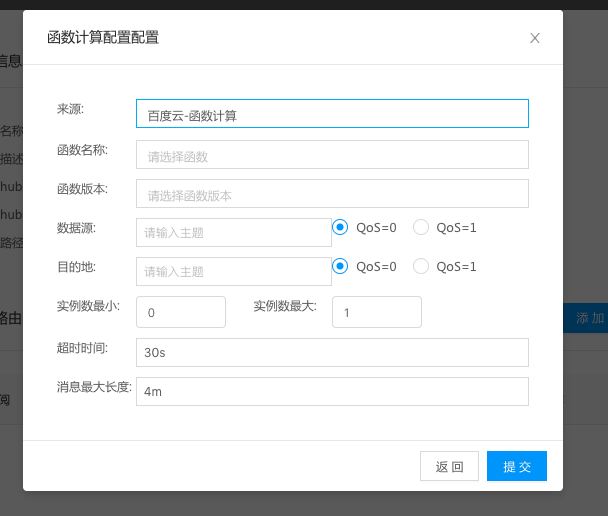The height and width of the screenshot is (516, 608).
Task: Click the 实例数最小 field showing 0
Action: 181,312
